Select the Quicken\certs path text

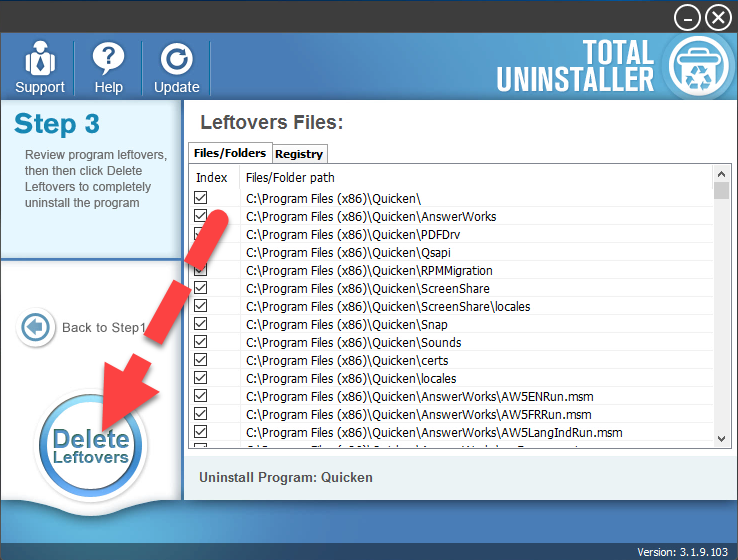(347, 360)
